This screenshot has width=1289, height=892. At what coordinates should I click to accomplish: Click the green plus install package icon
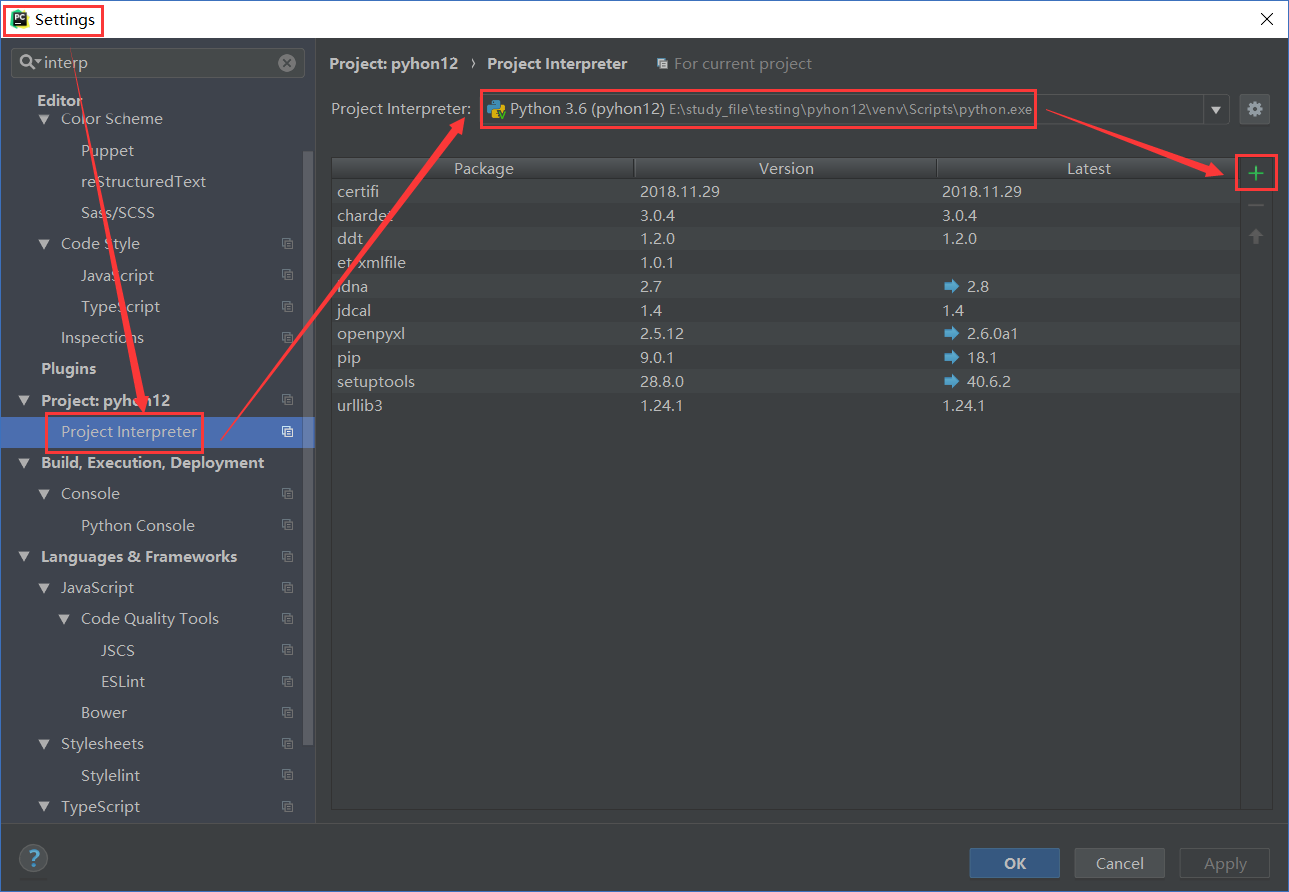click(x=1256, y=173)
